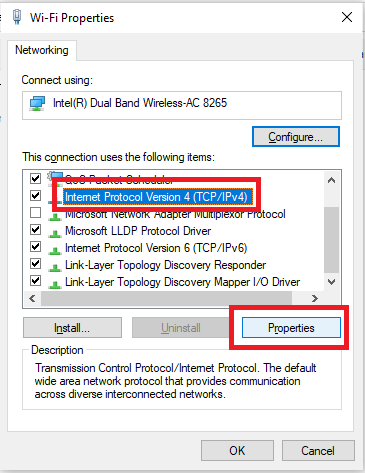Click the Link-Layer Topology Mapper I/O Driver icon
Viewport: 365px width, 473px height.
tap(55, 283)
